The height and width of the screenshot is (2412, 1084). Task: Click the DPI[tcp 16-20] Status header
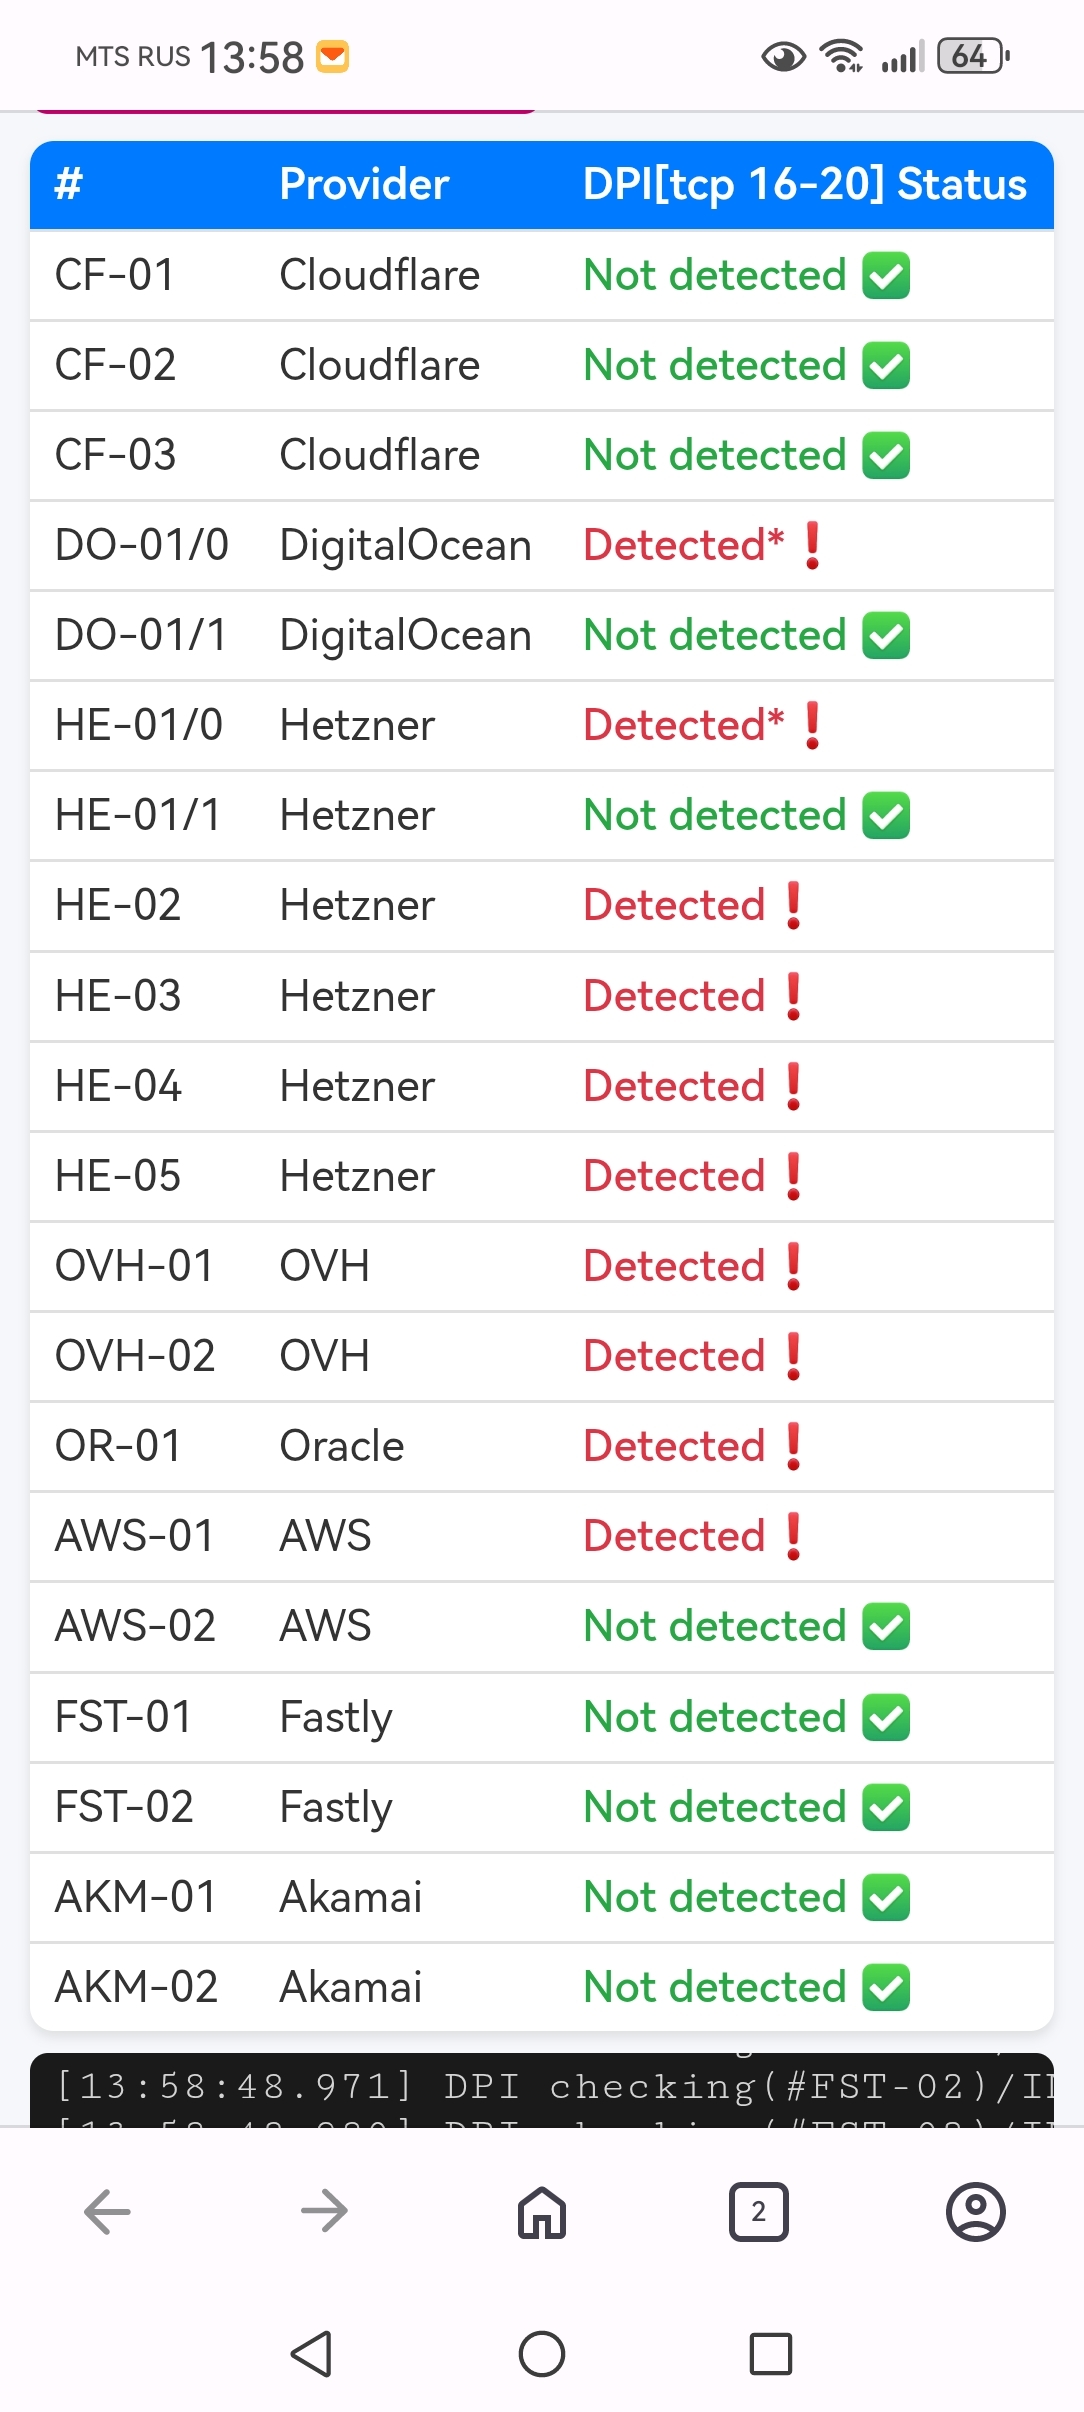tap(804, 185)
